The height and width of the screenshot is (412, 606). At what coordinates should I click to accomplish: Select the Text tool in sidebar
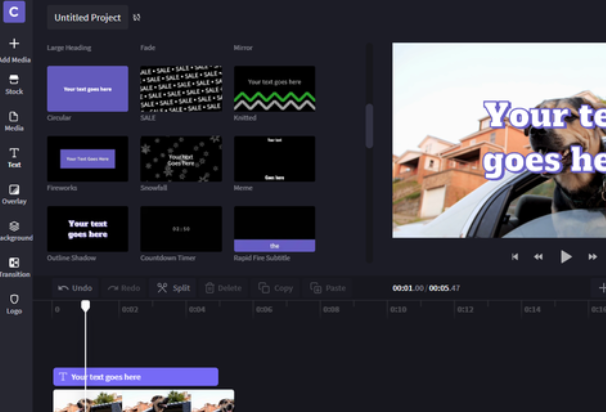pos(14,157)
